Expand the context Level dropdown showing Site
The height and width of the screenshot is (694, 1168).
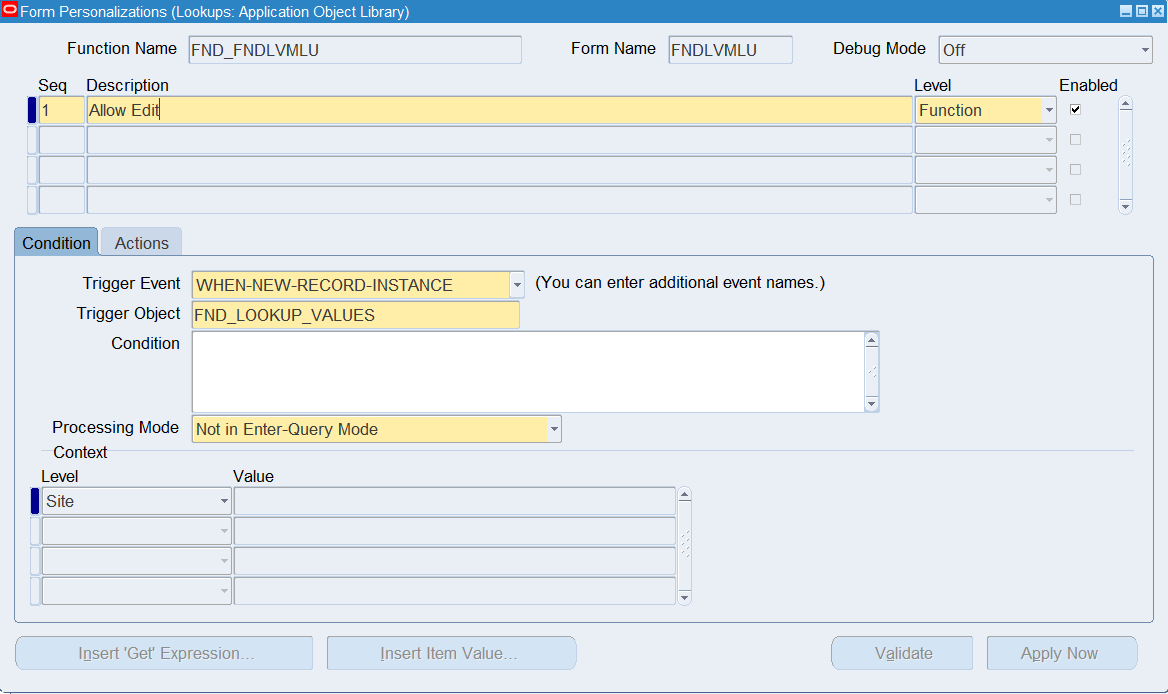click(x=224, y=500)
